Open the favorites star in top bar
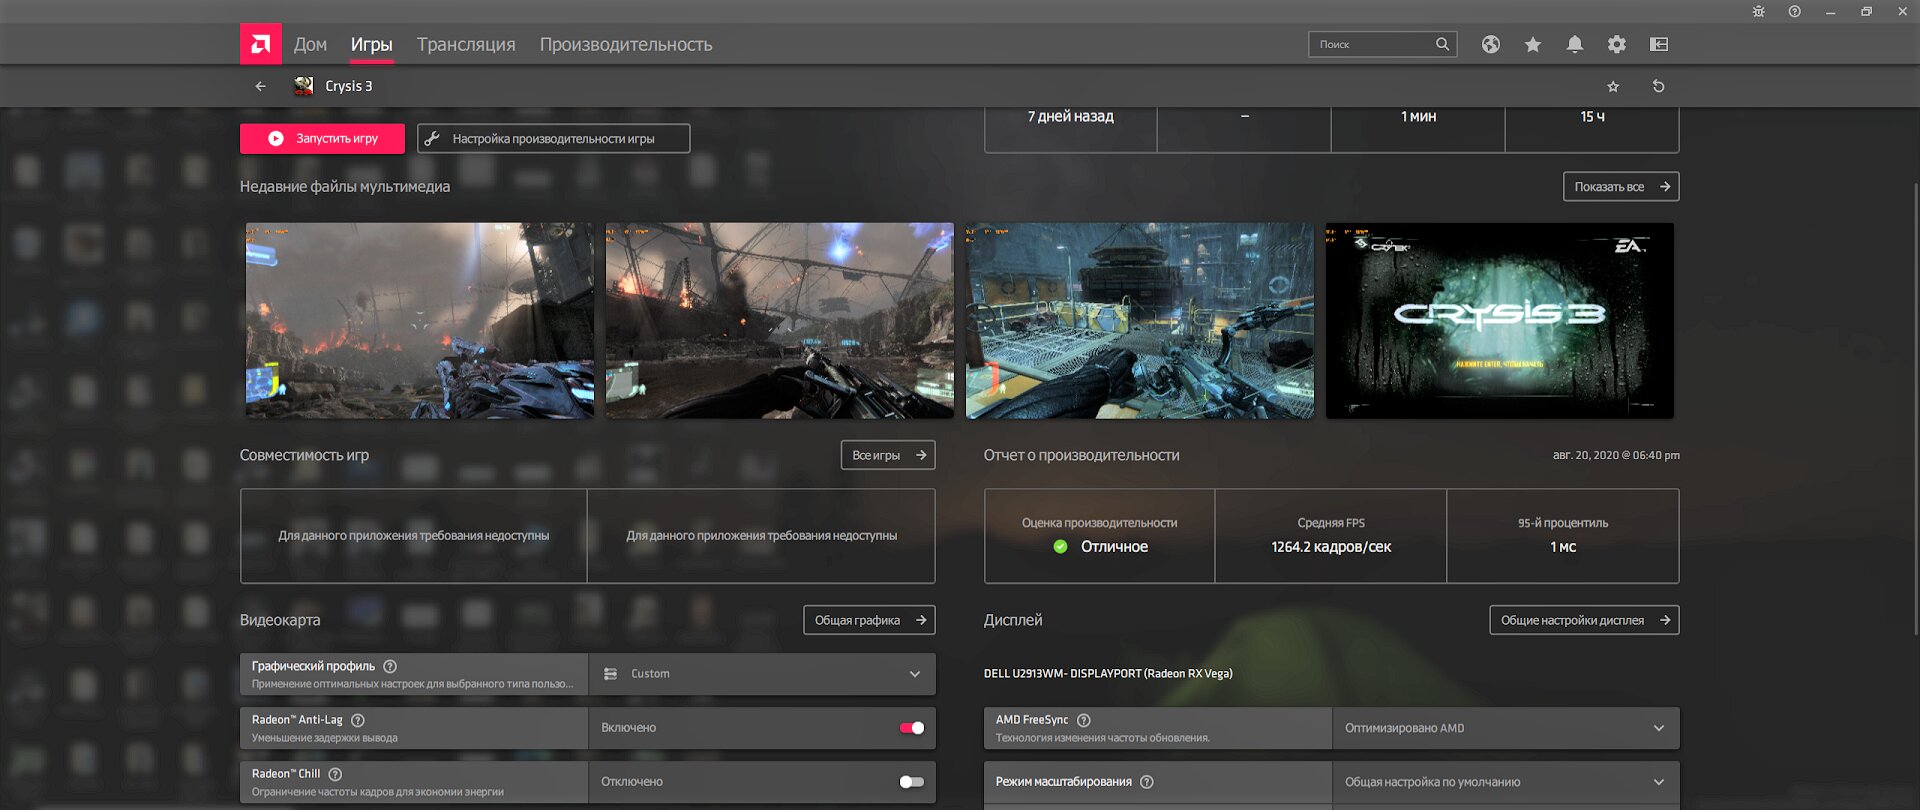1920x810 pixels. 1533,44
